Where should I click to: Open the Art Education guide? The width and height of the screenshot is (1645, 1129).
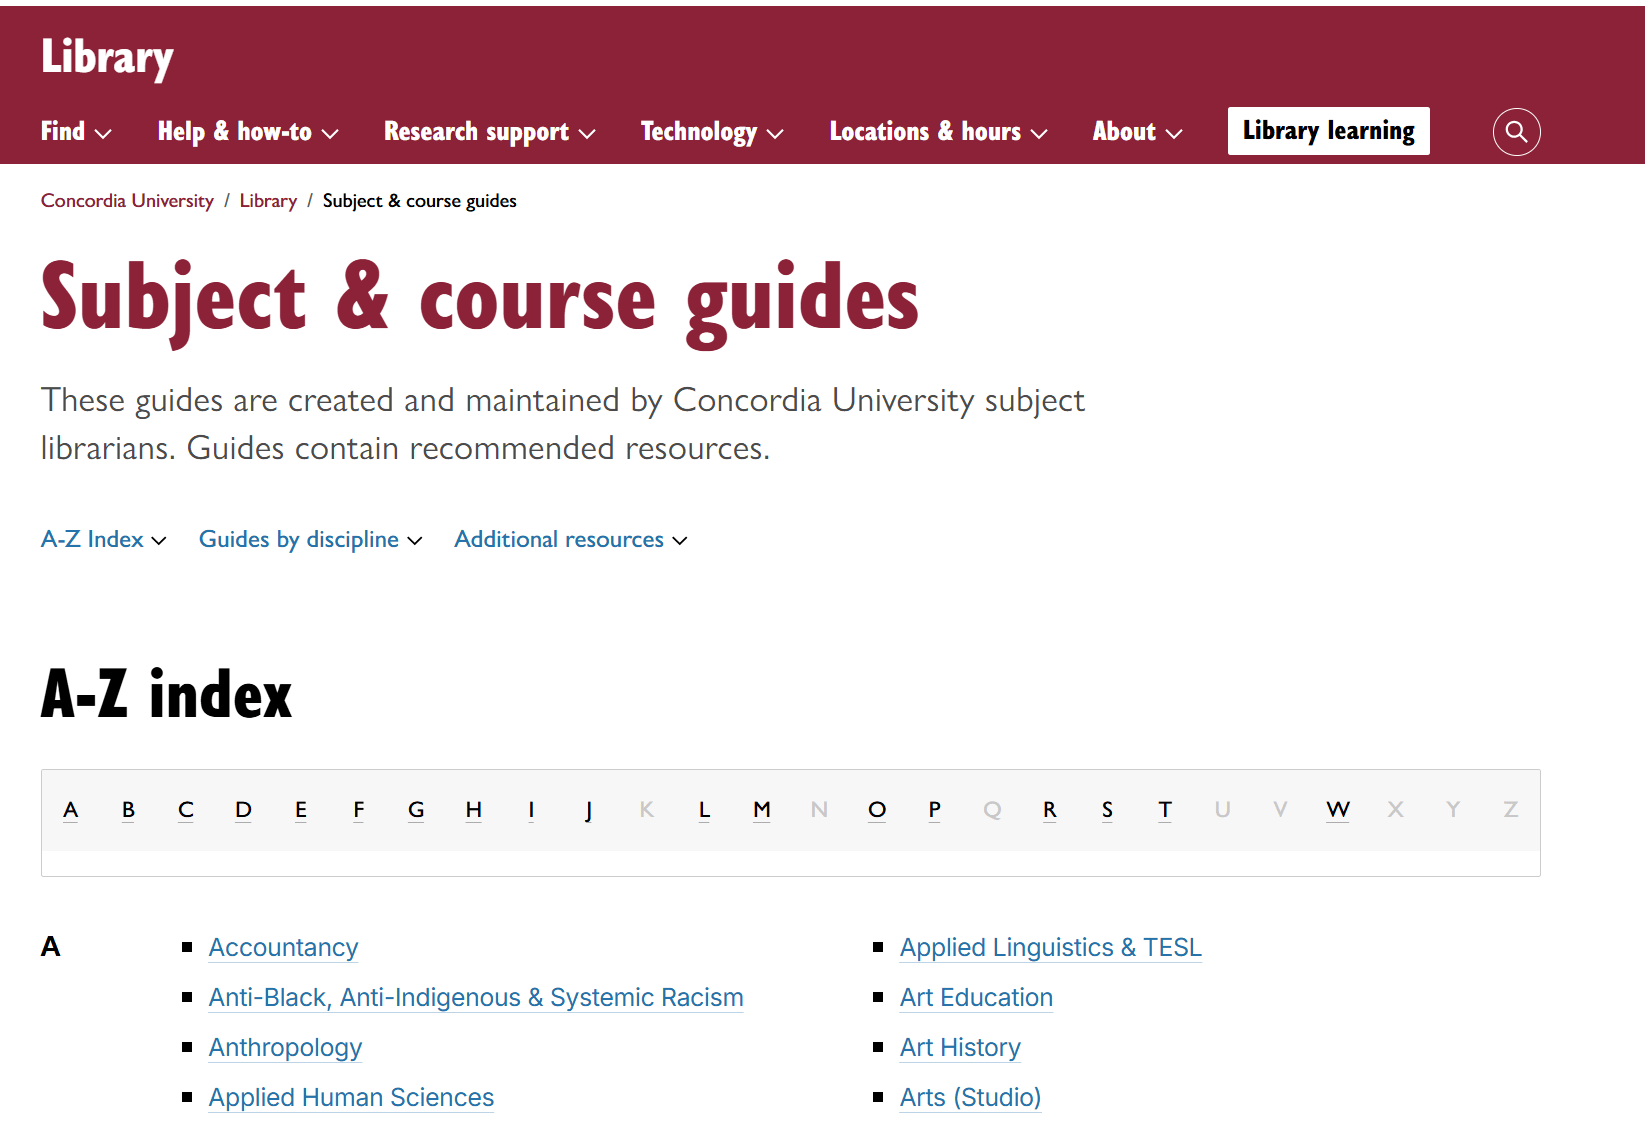click(x=976, y=997)
